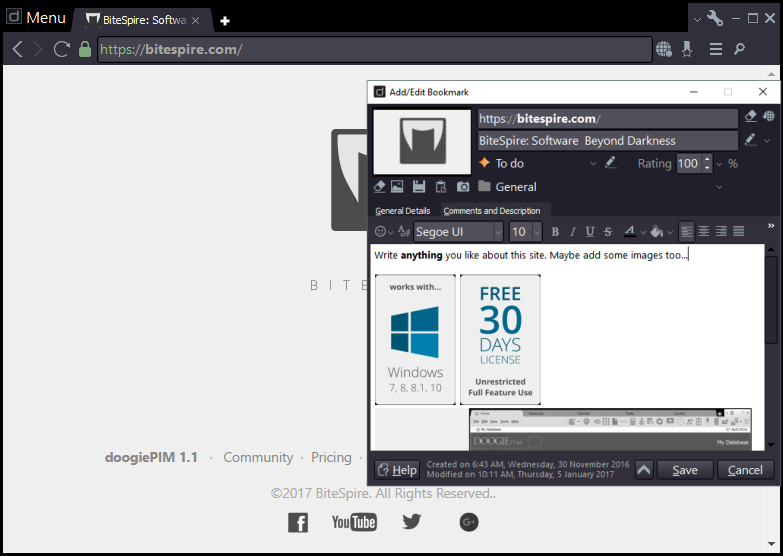Open a new tab with plus icon

225,20
